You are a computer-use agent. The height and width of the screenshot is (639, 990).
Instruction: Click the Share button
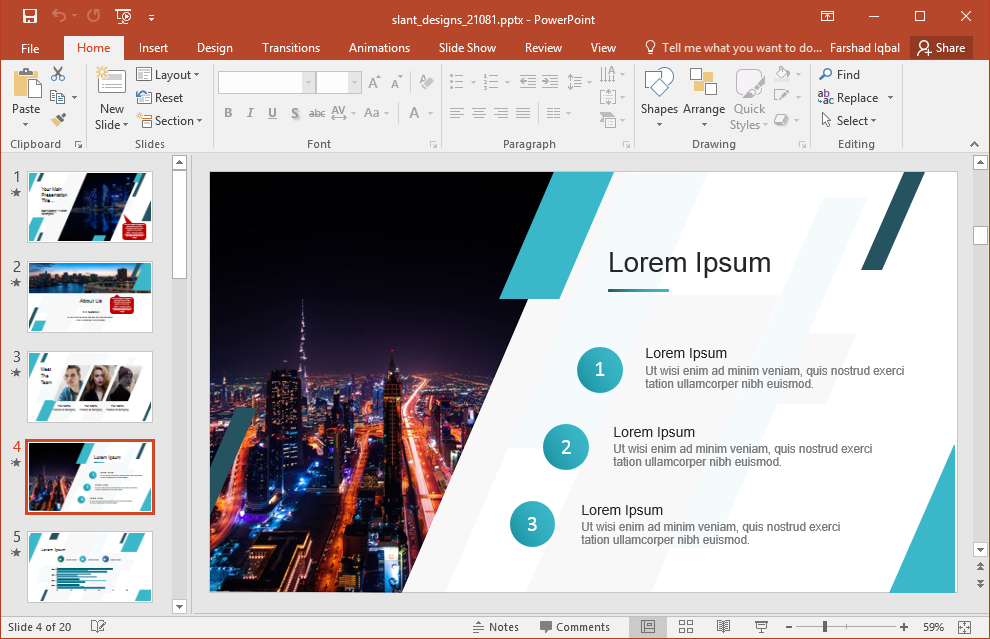pyautogui.click(x=940, y=47)
